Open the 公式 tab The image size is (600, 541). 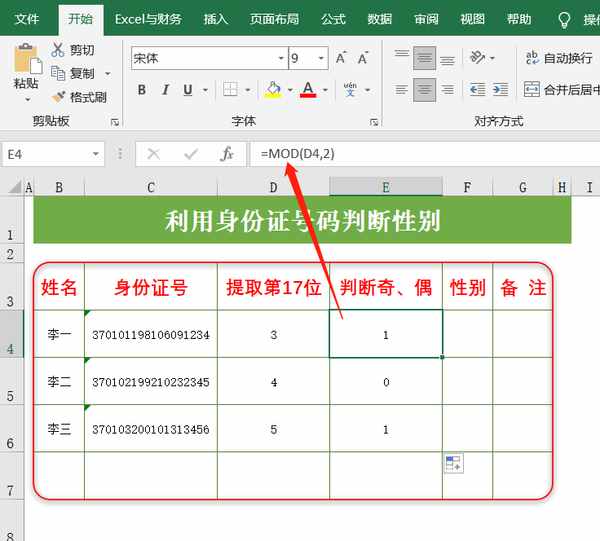point(333,19)
